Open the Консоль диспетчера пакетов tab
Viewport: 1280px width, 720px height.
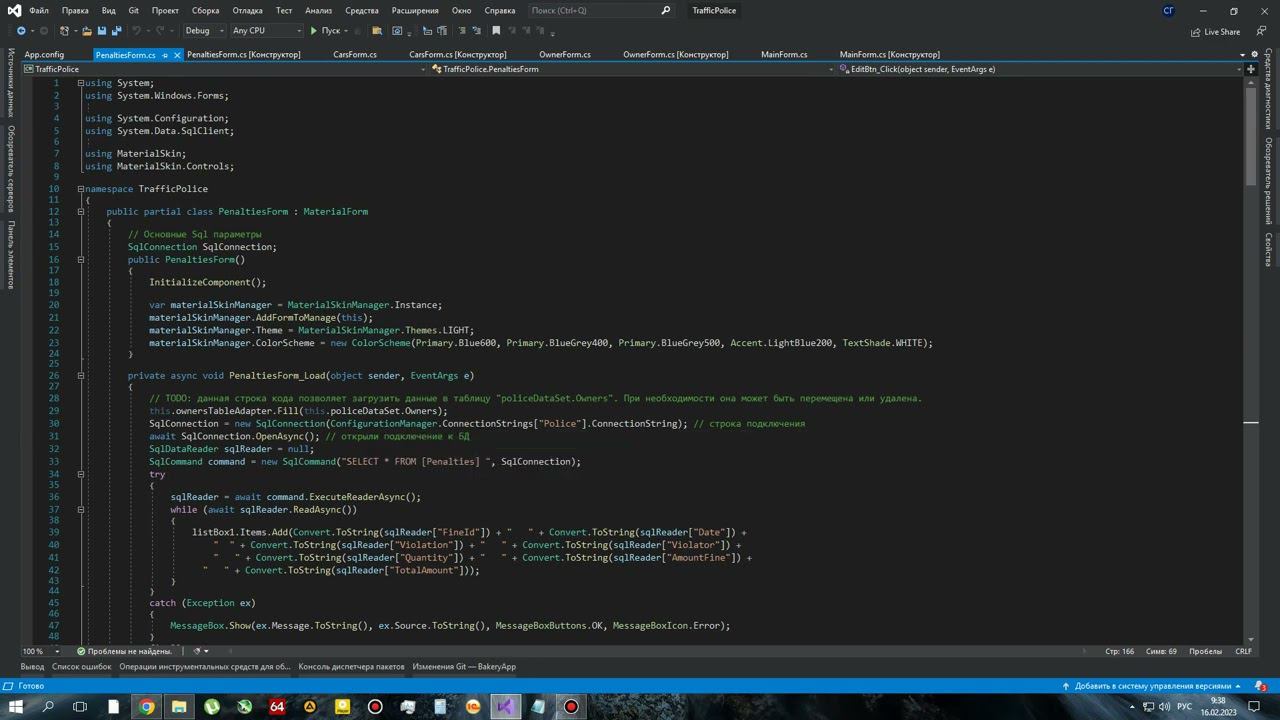[351, 667]
